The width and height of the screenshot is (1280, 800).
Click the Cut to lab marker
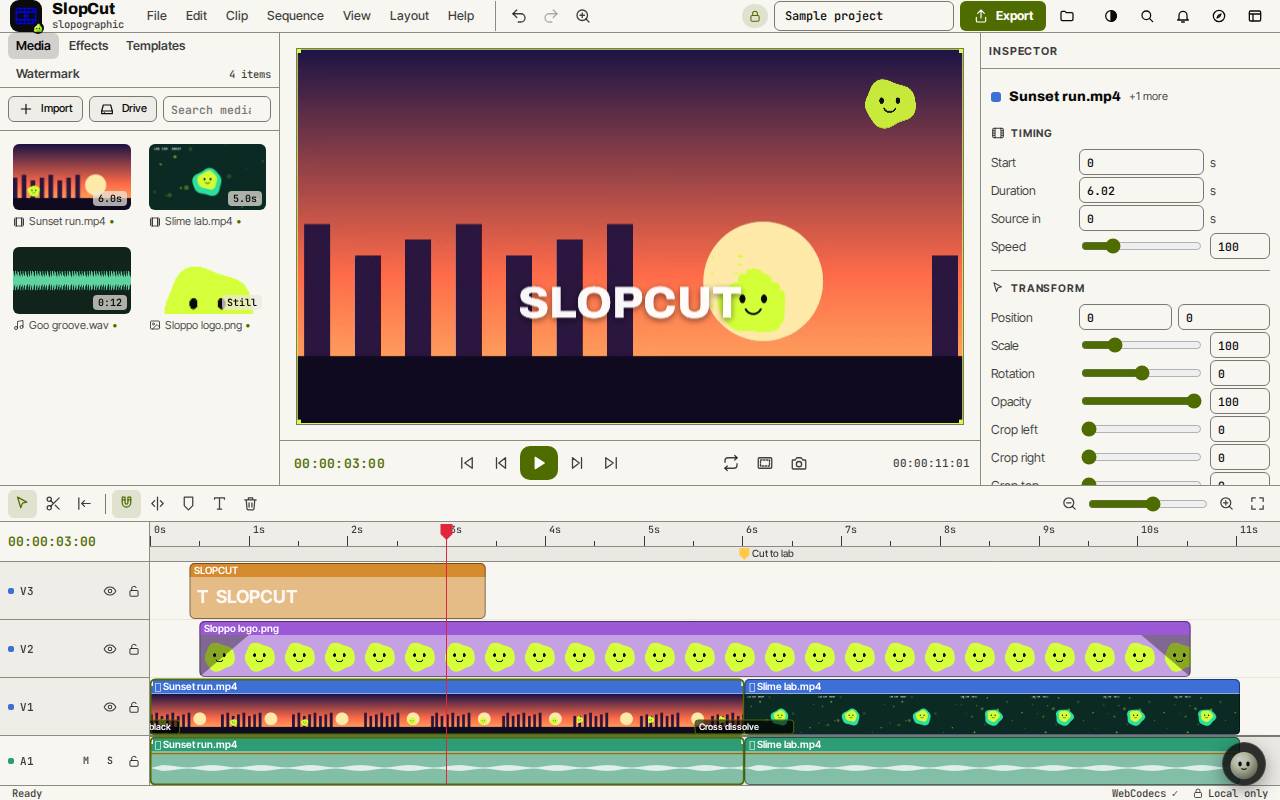click(x=766, y=553)
